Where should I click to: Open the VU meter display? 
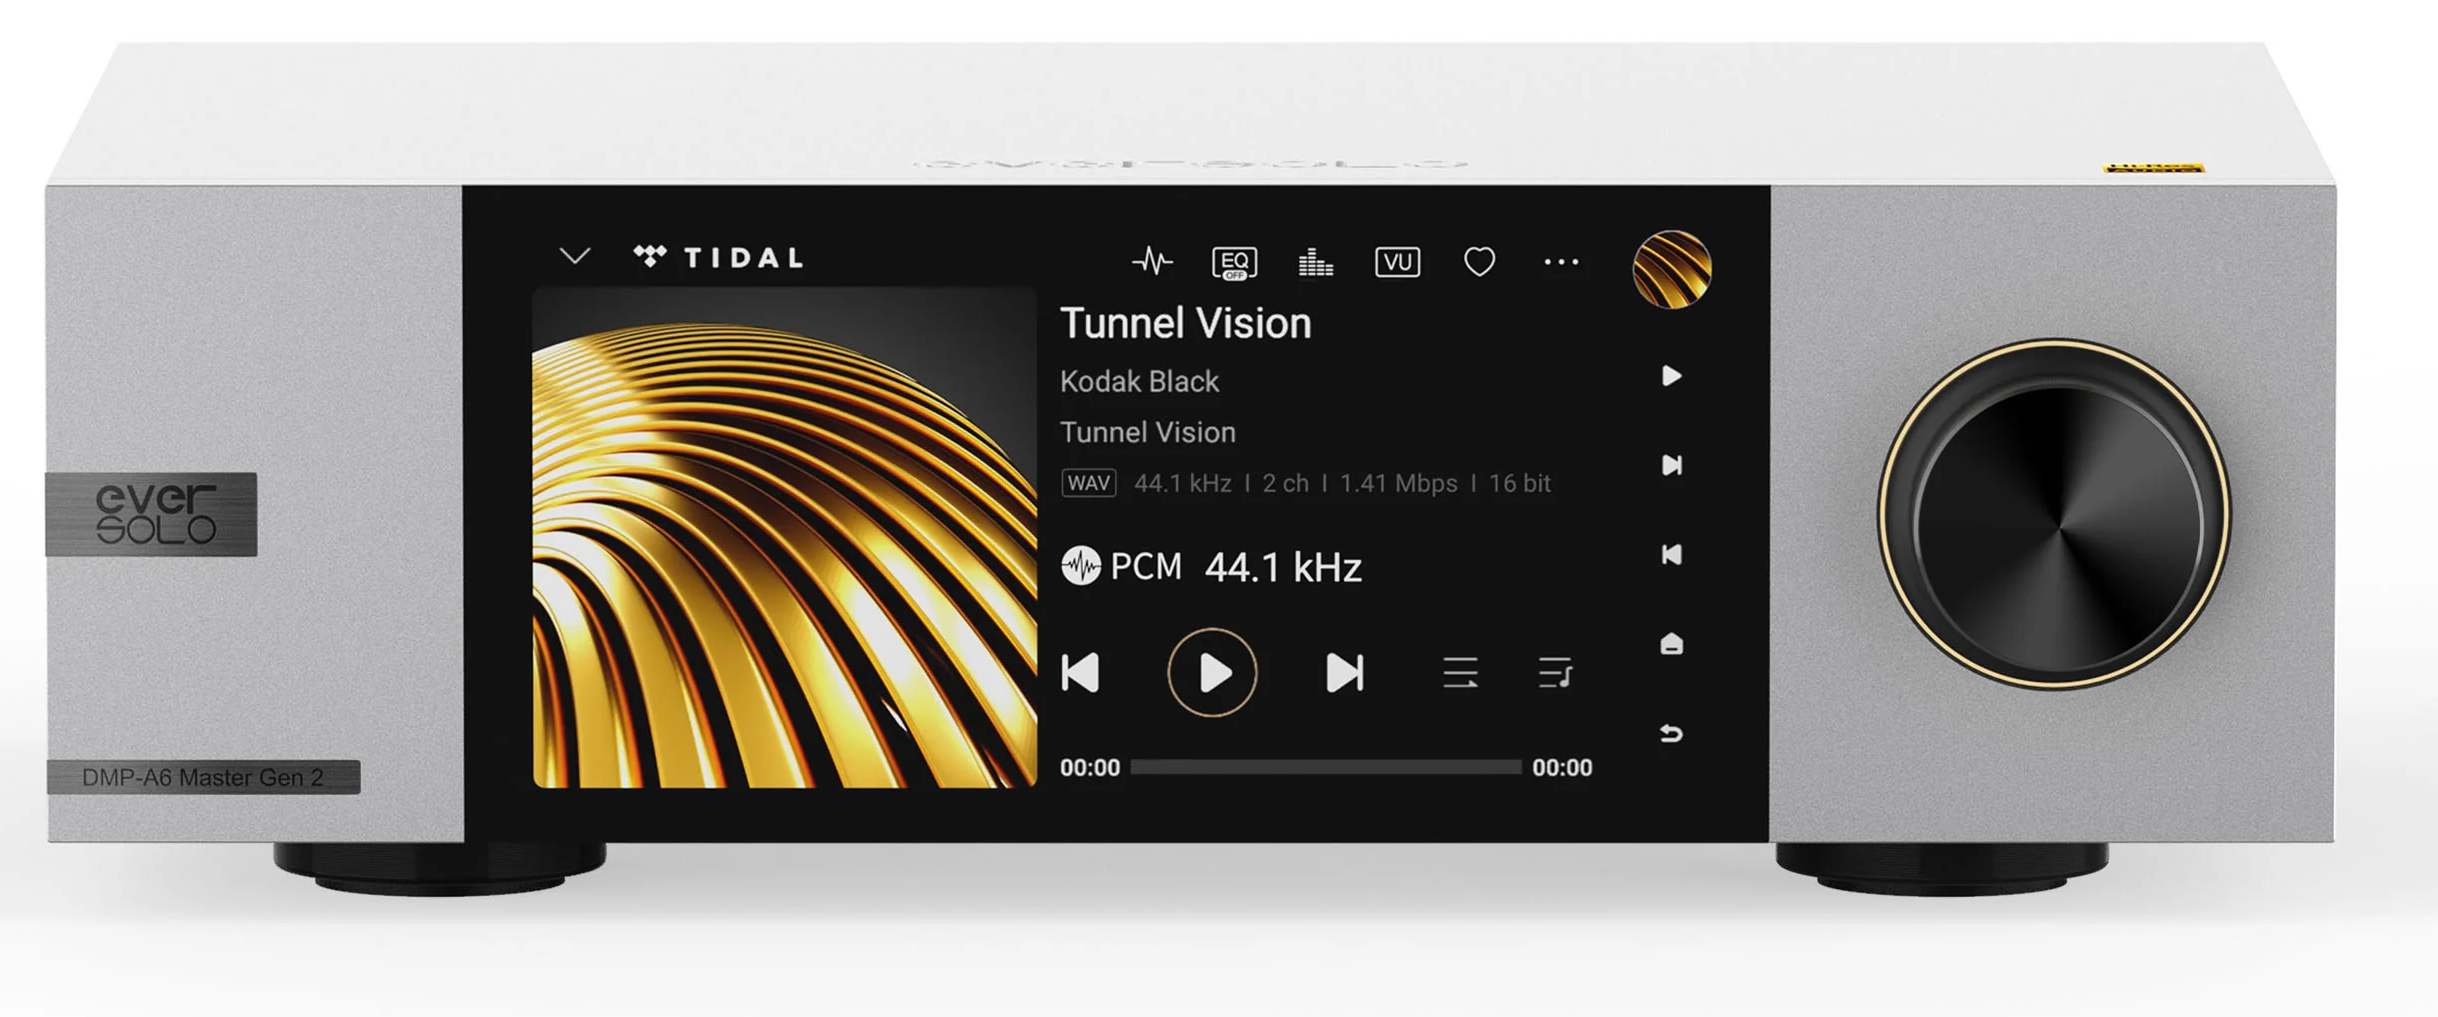tap(1397, 262)
